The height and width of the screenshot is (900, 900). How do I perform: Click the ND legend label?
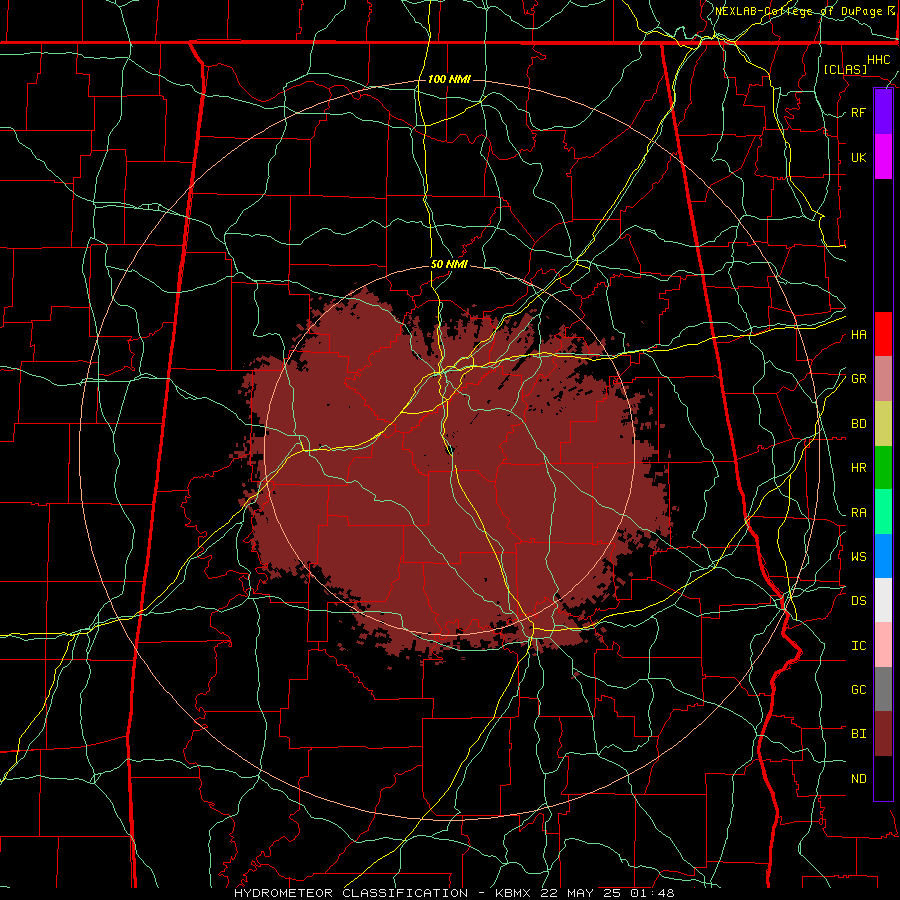(x=858, y=779)
